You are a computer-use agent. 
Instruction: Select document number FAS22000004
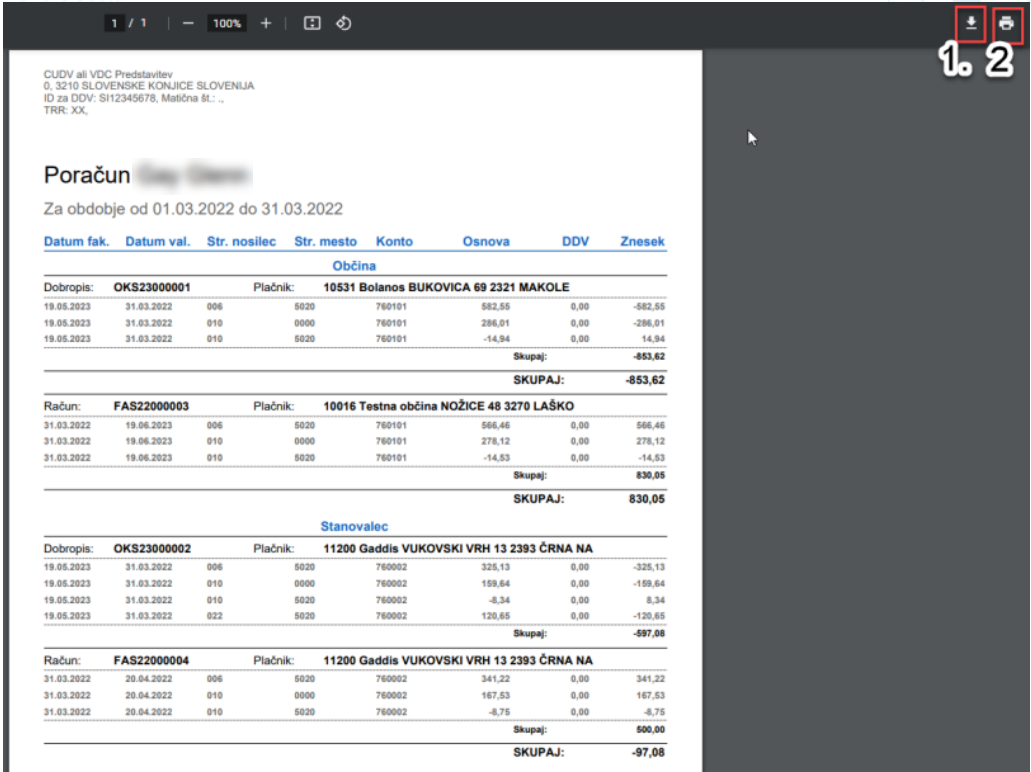[x=151, y=660]
